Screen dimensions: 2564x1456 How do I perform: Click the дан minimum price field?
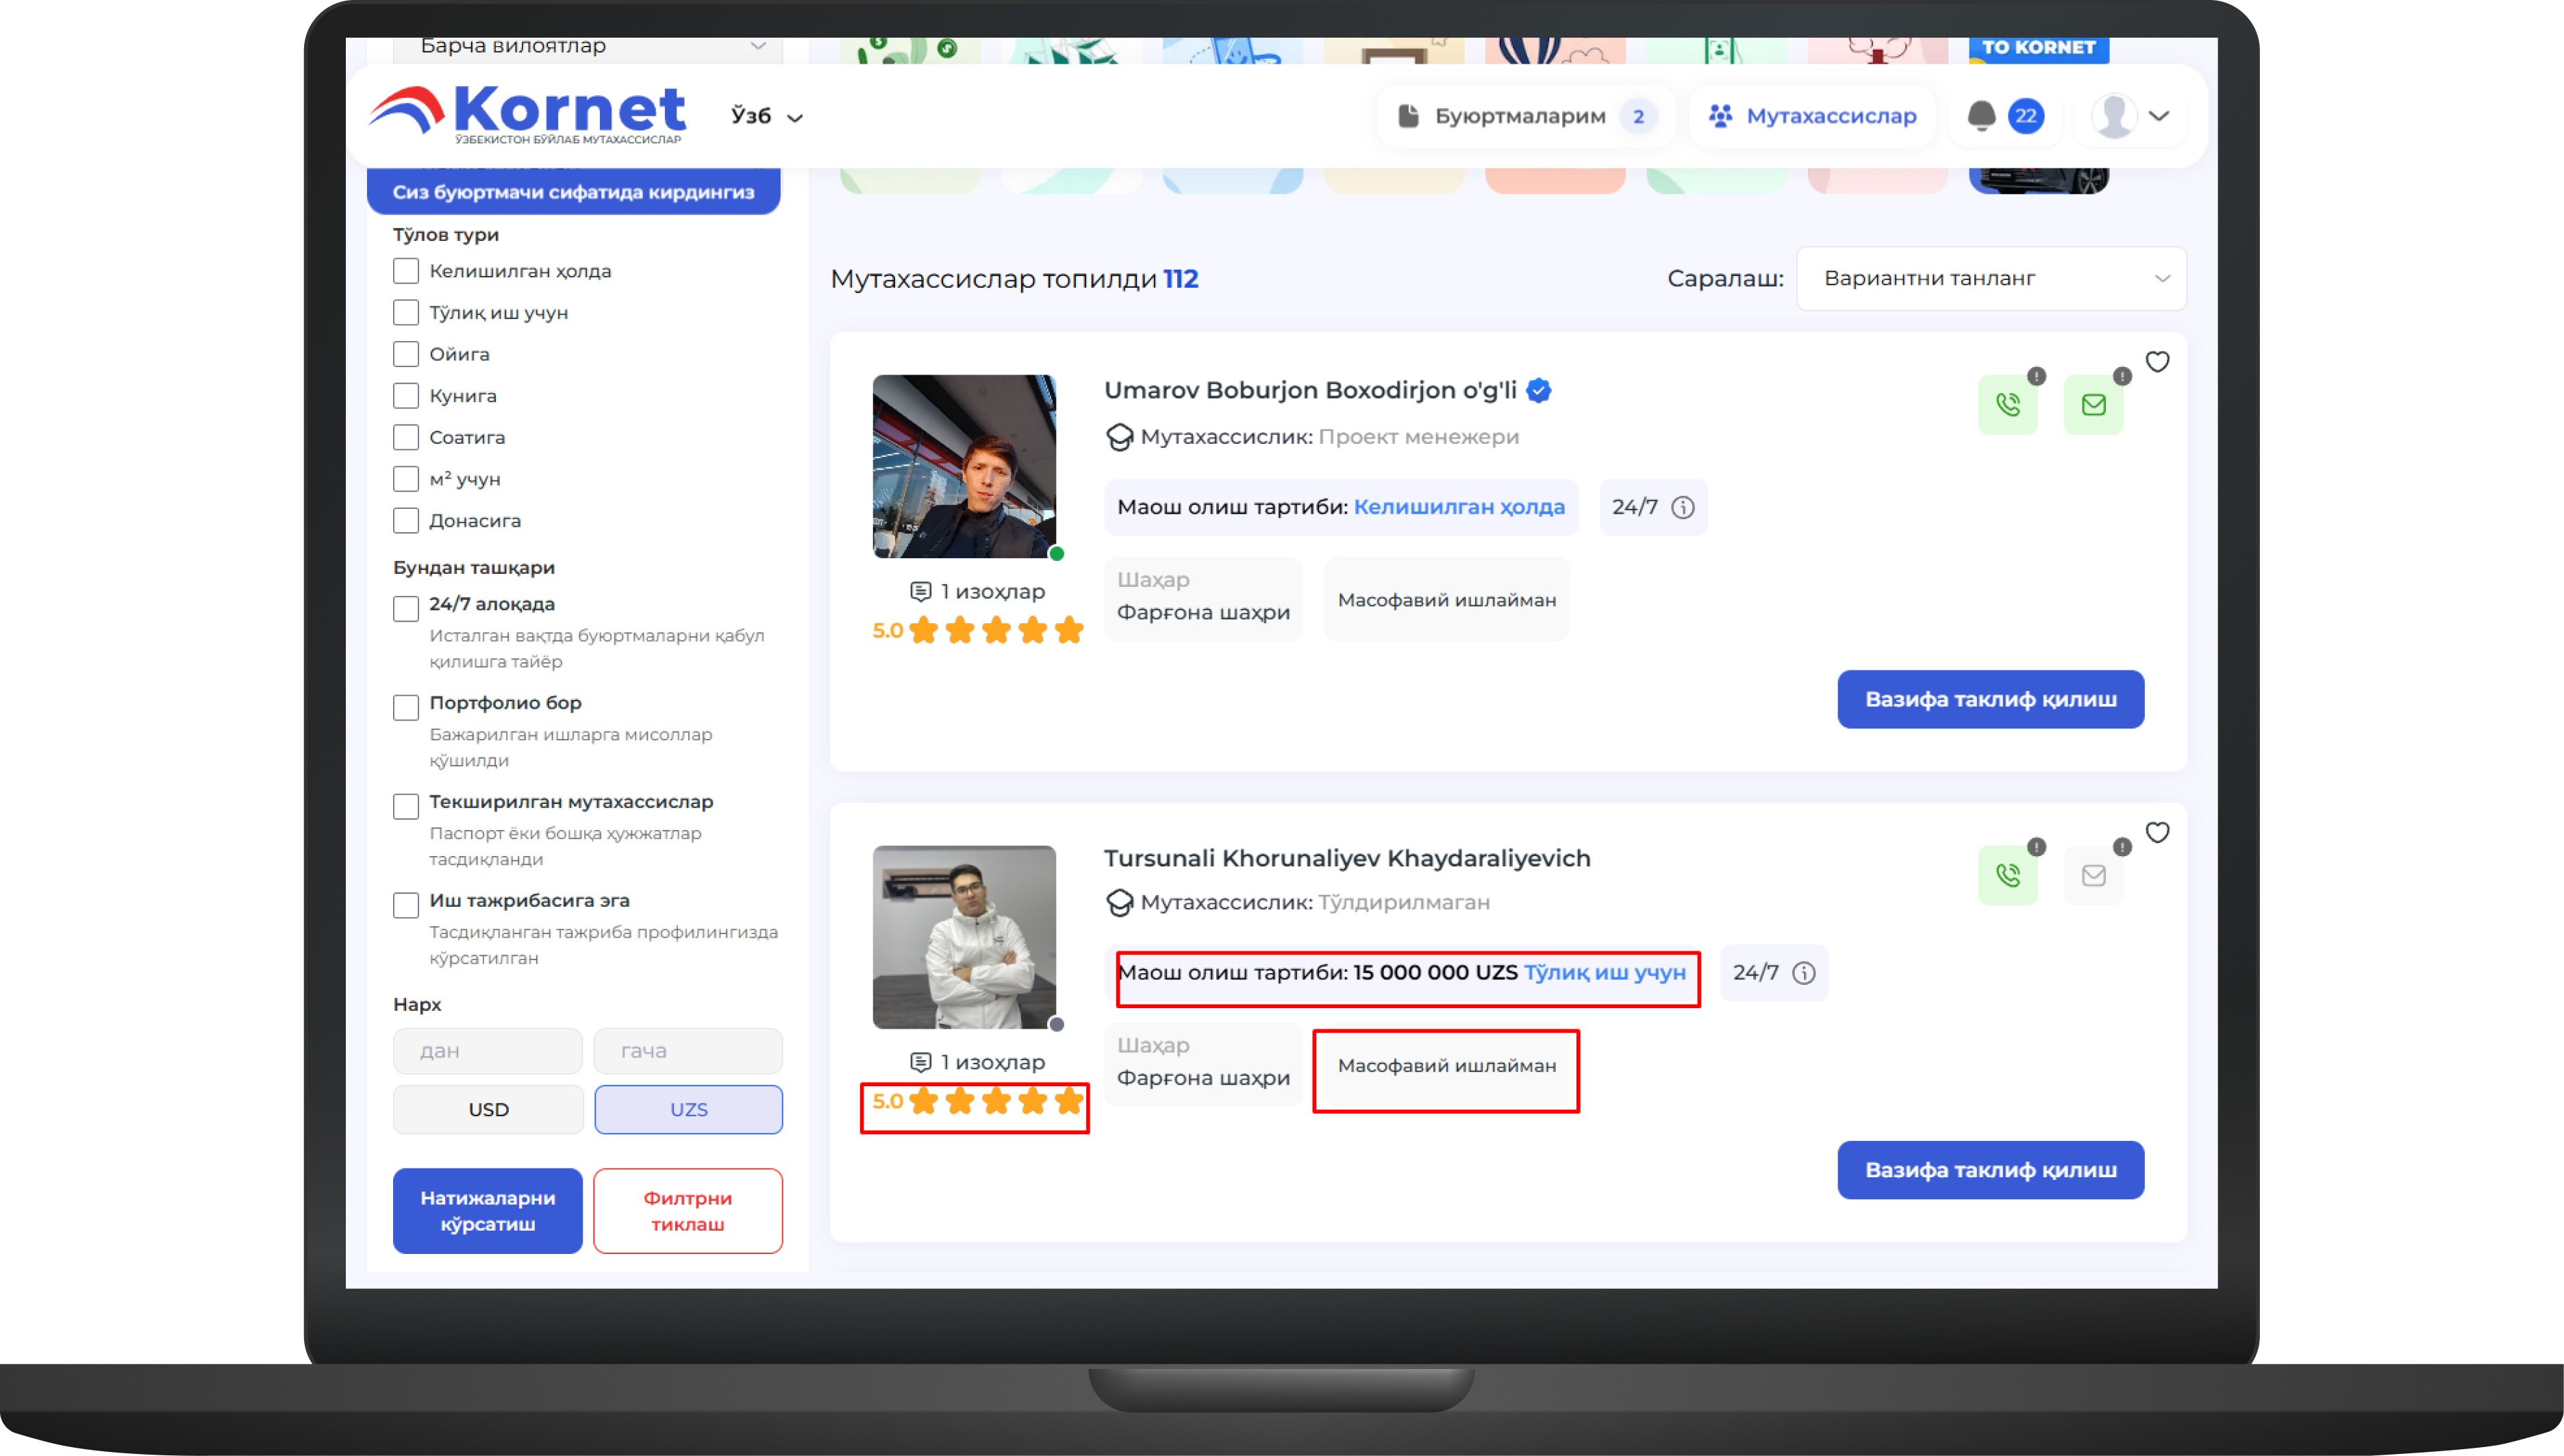(487, 1051)
